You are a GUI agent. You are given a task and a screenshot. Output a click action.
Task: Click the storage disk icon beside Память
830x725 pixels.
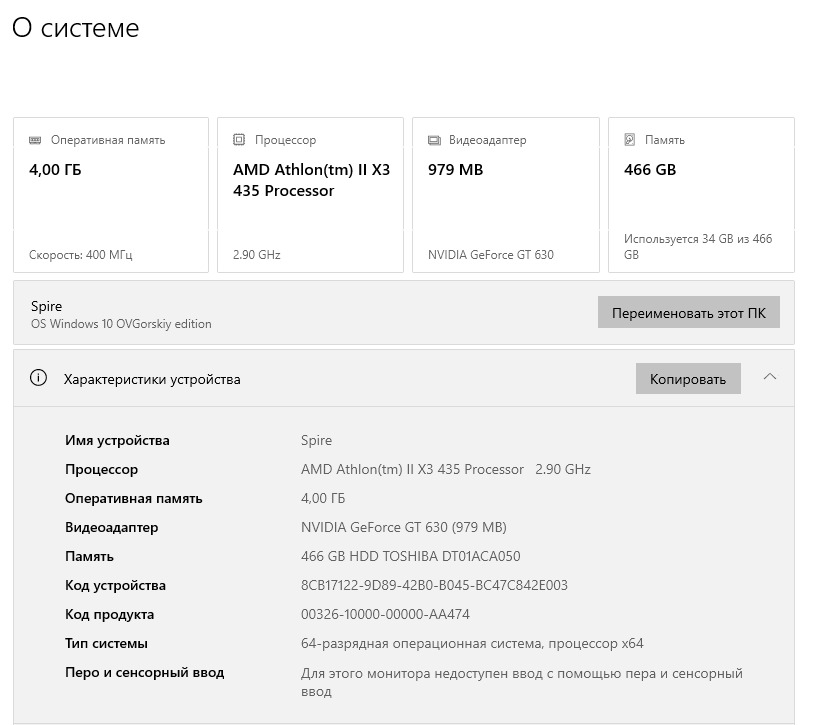629,140
